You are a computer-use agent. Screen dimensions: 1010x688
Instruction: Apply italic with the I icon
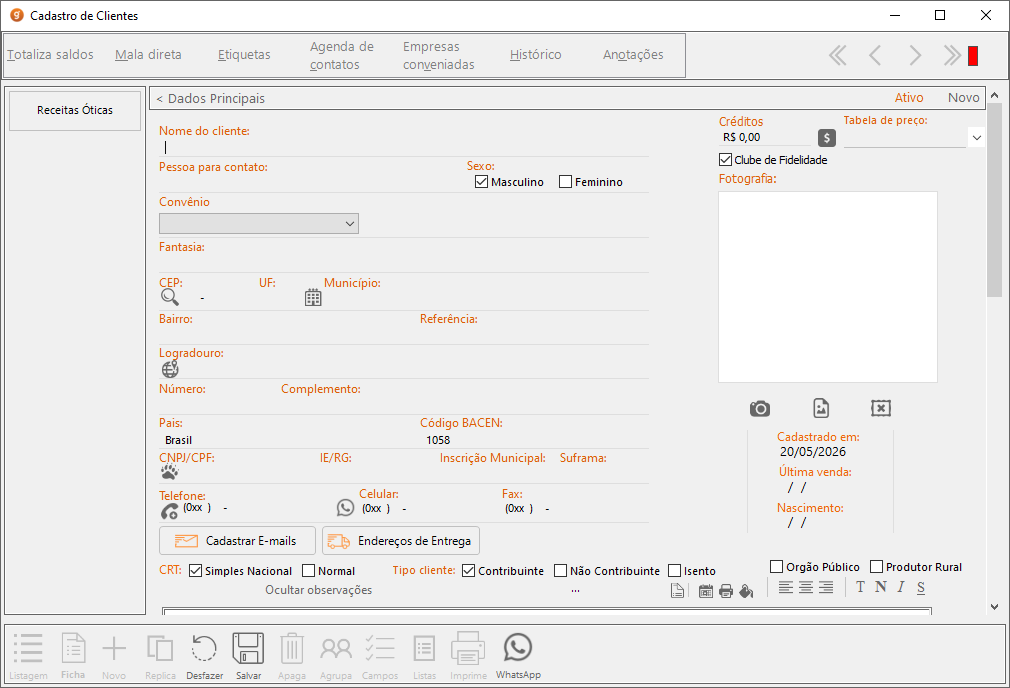[900, 587]
